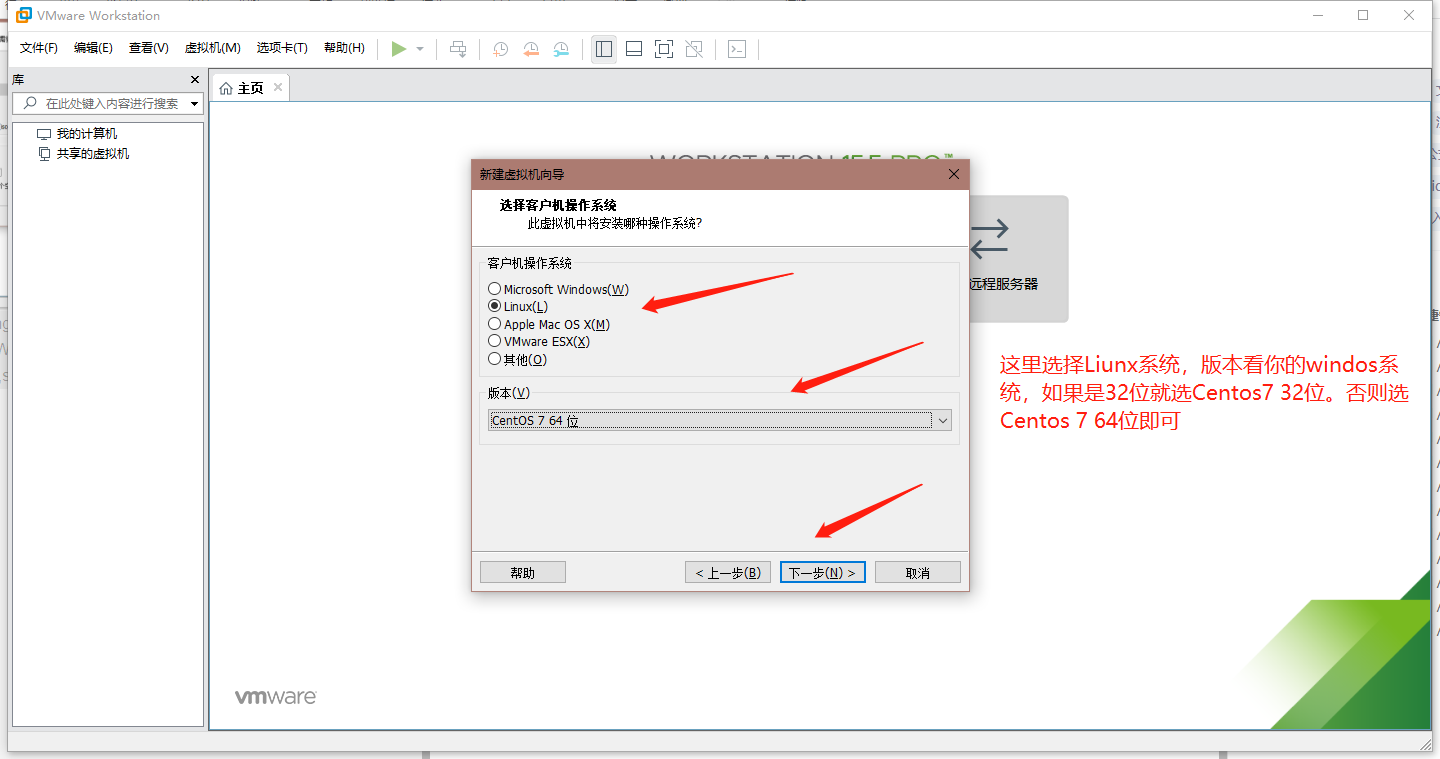
Task: Click the VMware Workstation title bar app icon
Action: point(24,15)
